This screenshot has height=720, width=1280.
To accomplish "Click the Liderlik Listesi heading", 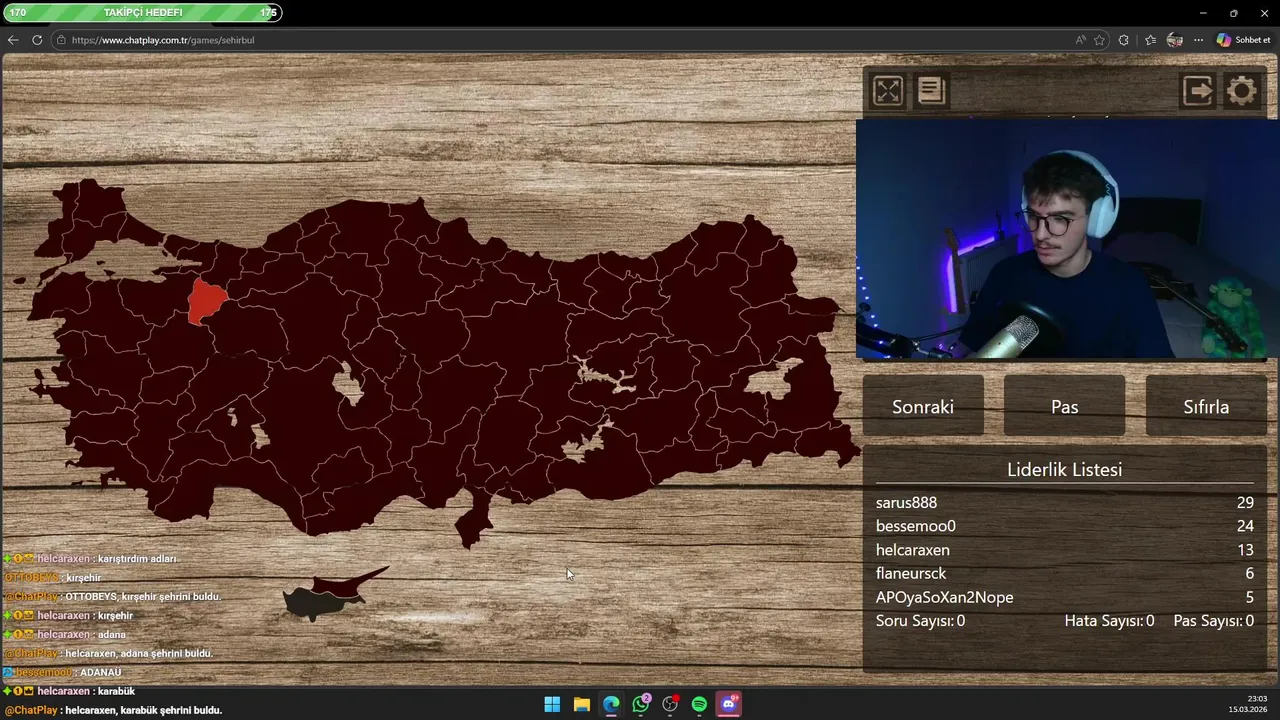I will pos(1064,469).
